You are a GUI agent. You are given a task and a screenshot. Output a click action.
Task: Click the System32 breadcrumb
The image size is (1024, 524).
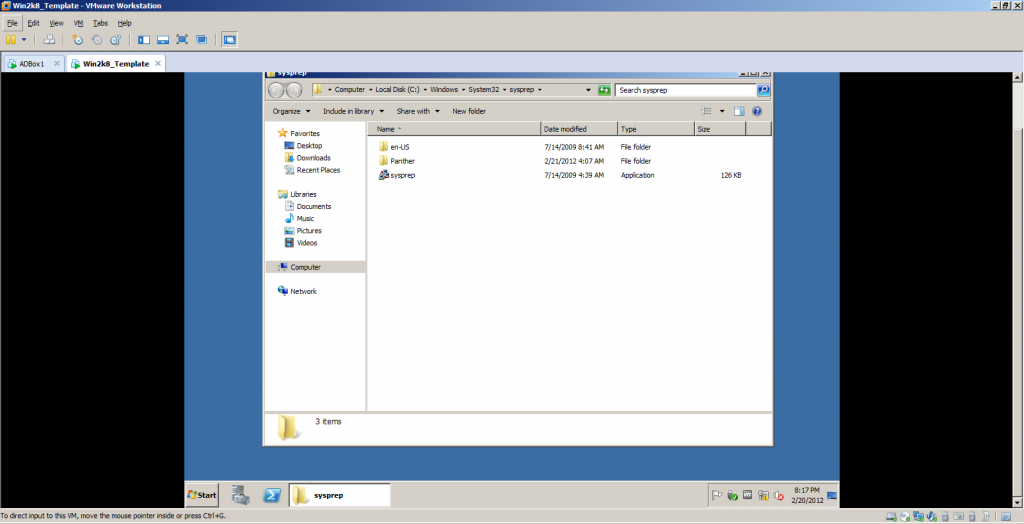(x=483, y=90)
